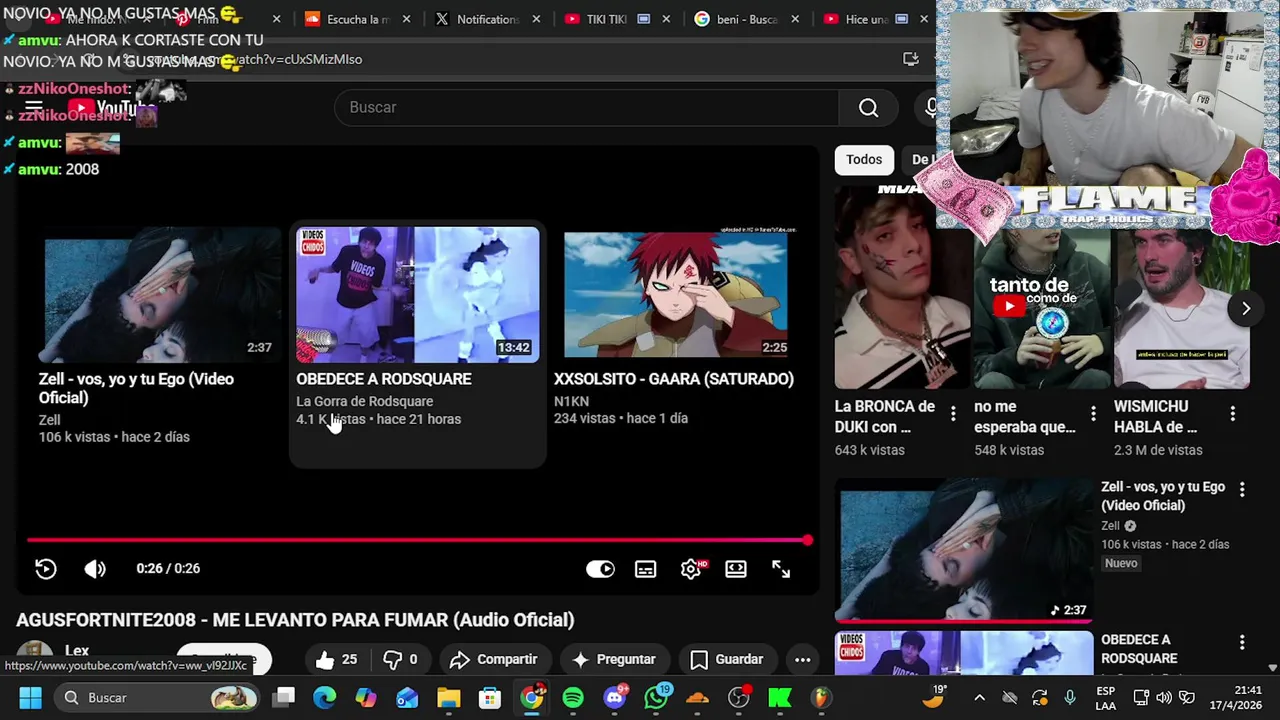
Task: Select the Todos filter chip
Action: (864, 159)
